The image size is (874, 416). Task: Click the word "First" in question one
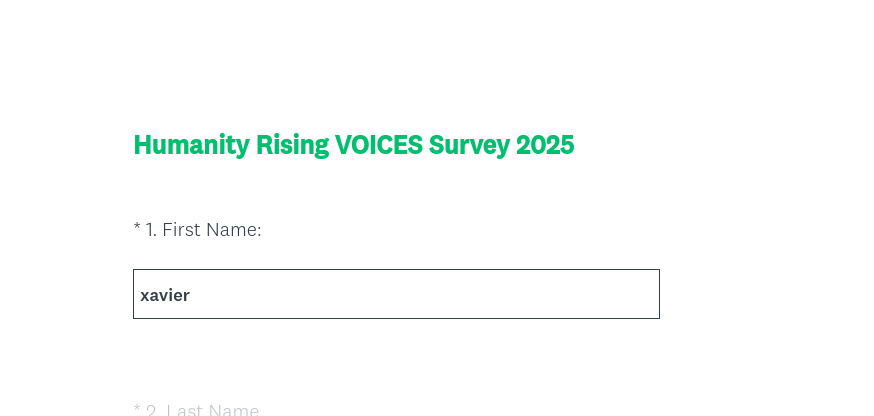[x=181, y=230]
